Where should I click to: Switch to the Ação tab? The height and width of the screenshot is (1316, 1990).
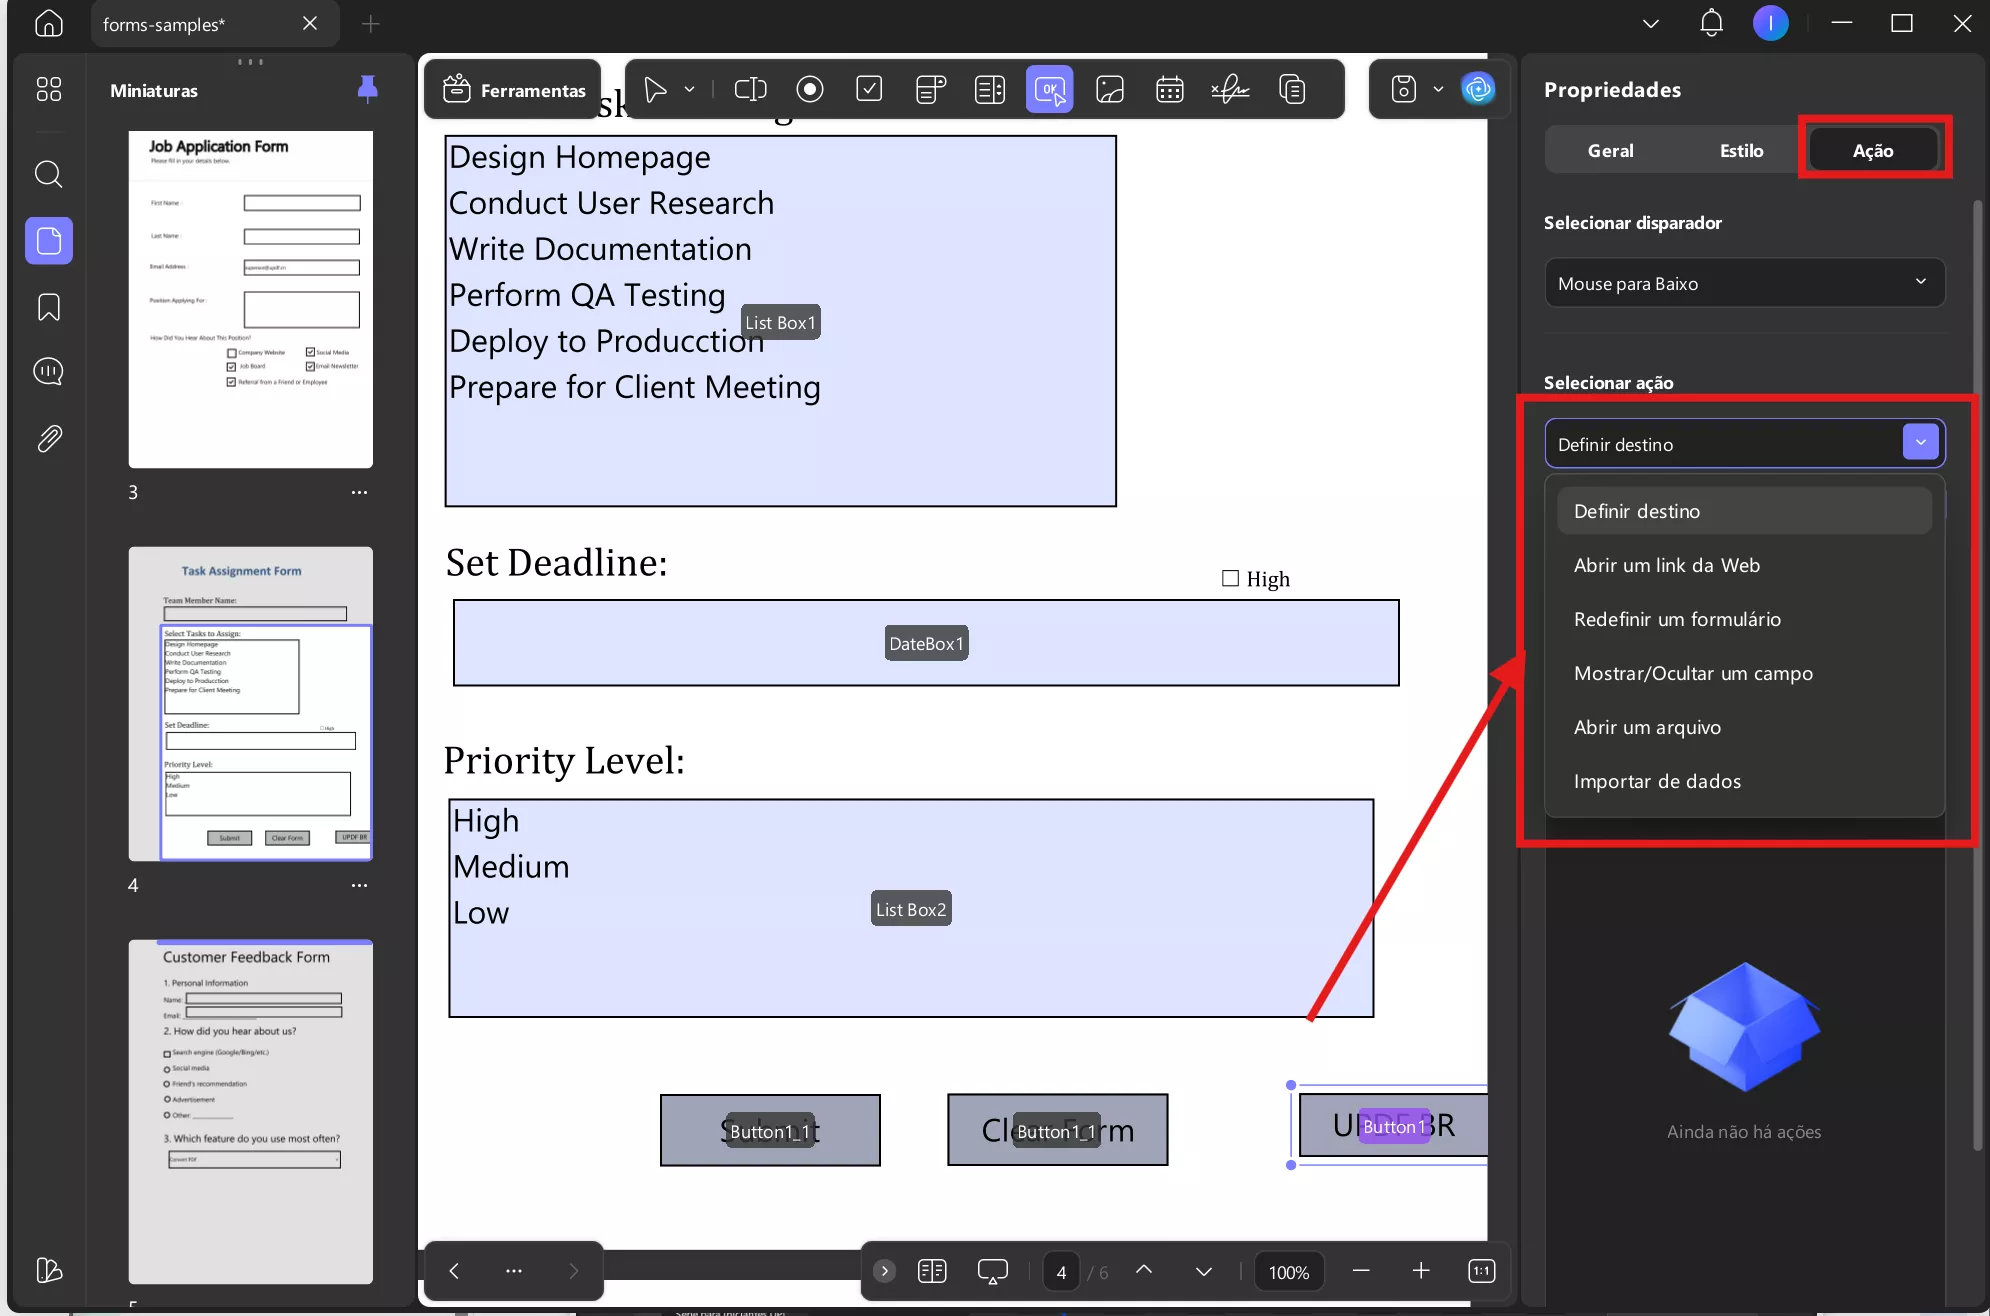click(x=1872, y=150)
